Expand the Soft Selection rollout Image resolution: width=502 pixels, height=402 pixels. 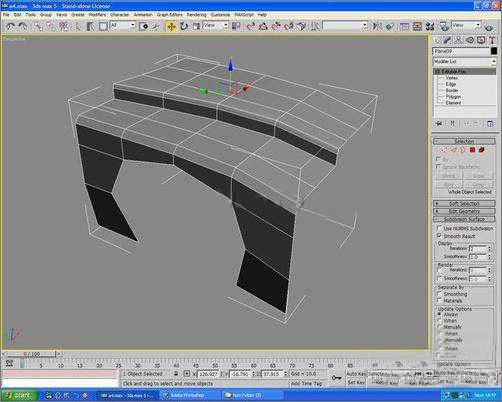coord(464,203)
